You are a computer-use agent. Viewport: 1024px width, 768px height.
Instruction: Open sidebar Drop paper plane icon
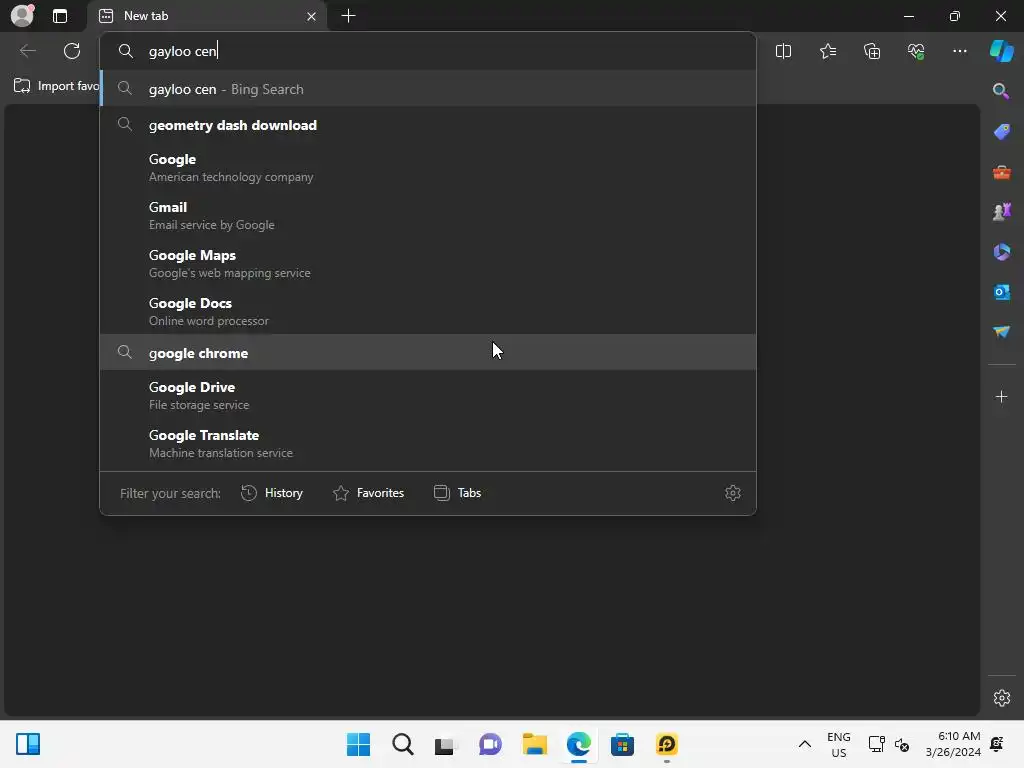[1001, 332]
